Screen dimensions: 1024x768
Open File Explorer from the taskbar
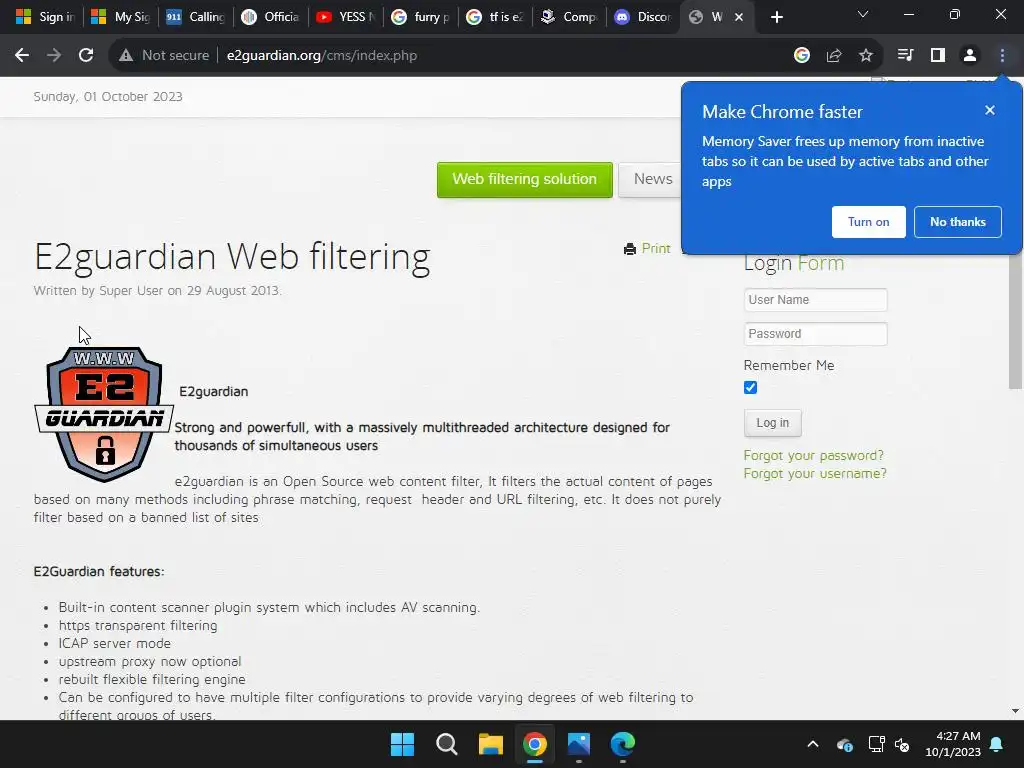(x=490, y=744)
